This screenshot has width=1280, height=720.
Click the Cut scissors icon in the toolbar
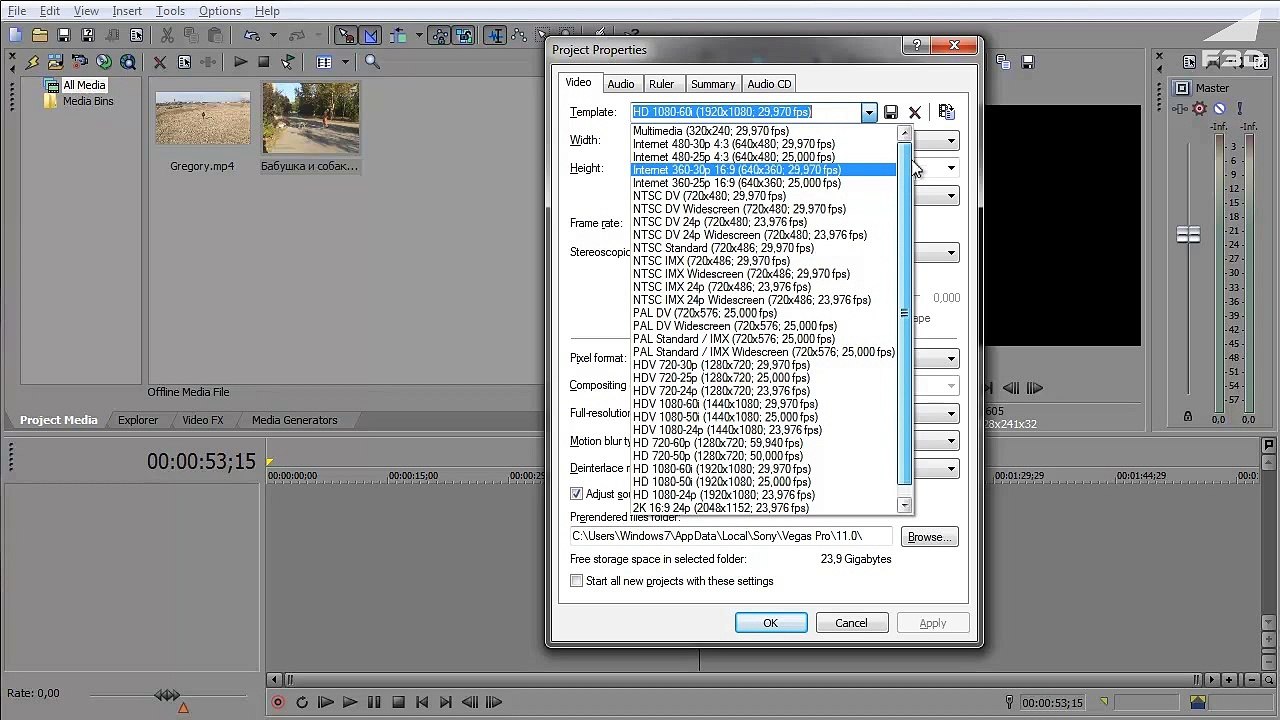[x=167, y=35]
